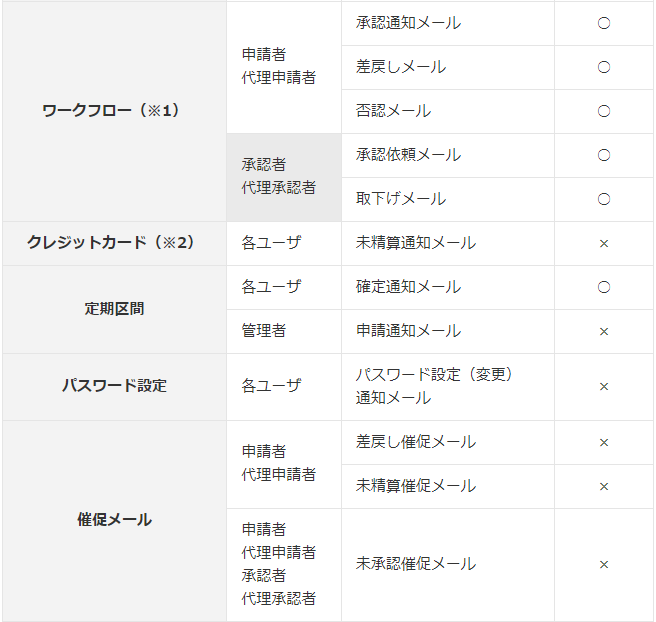656x622 pixels.
Task: Click the cross mark for パスワード設定 notification
Action: [604, 386]
